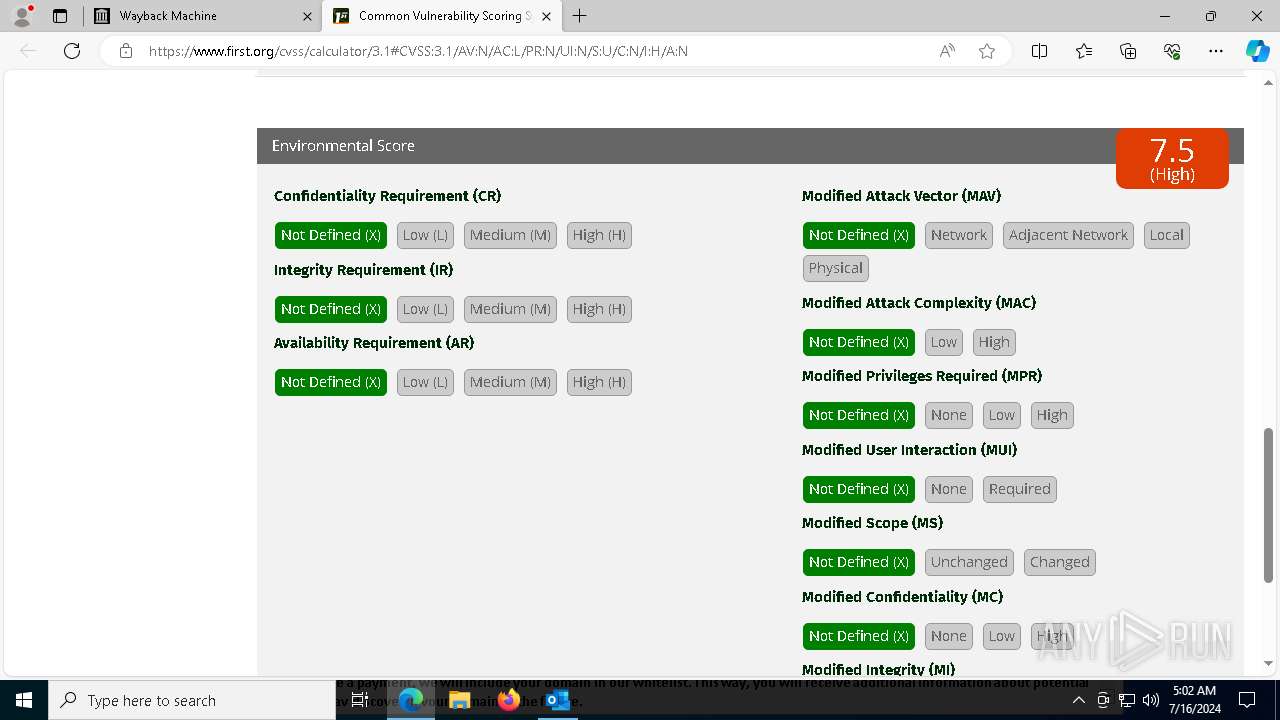Set Modified Privileges Required to Not Defined
This screenshot has height=720, width=1280.
tap(859, 415)
